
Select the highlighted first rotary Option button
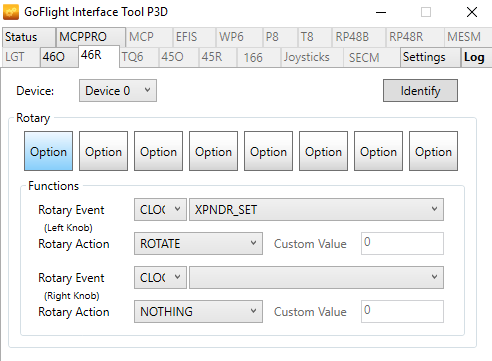pos(48,151)
